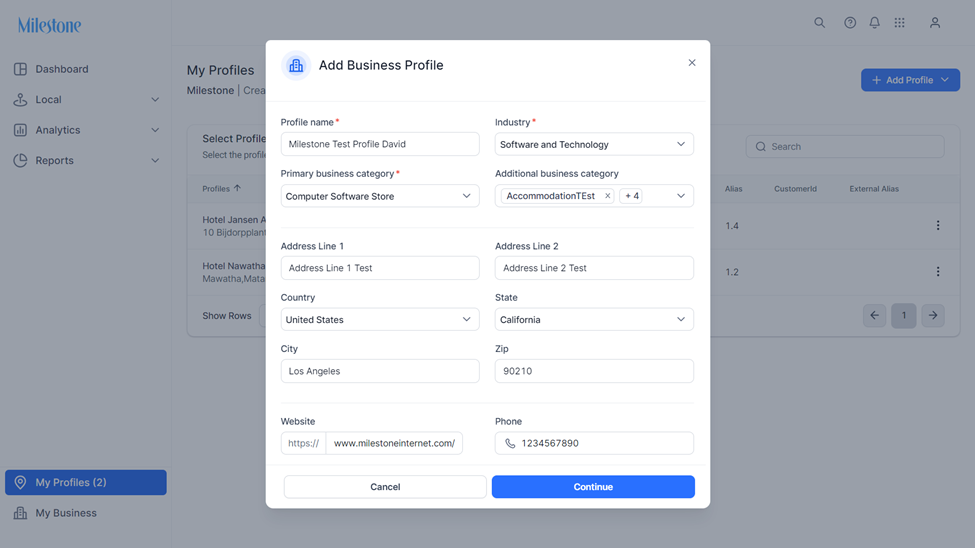975x548 pixels.
Task: Select page 1 in pagination
Action: (x=903, y=315)
